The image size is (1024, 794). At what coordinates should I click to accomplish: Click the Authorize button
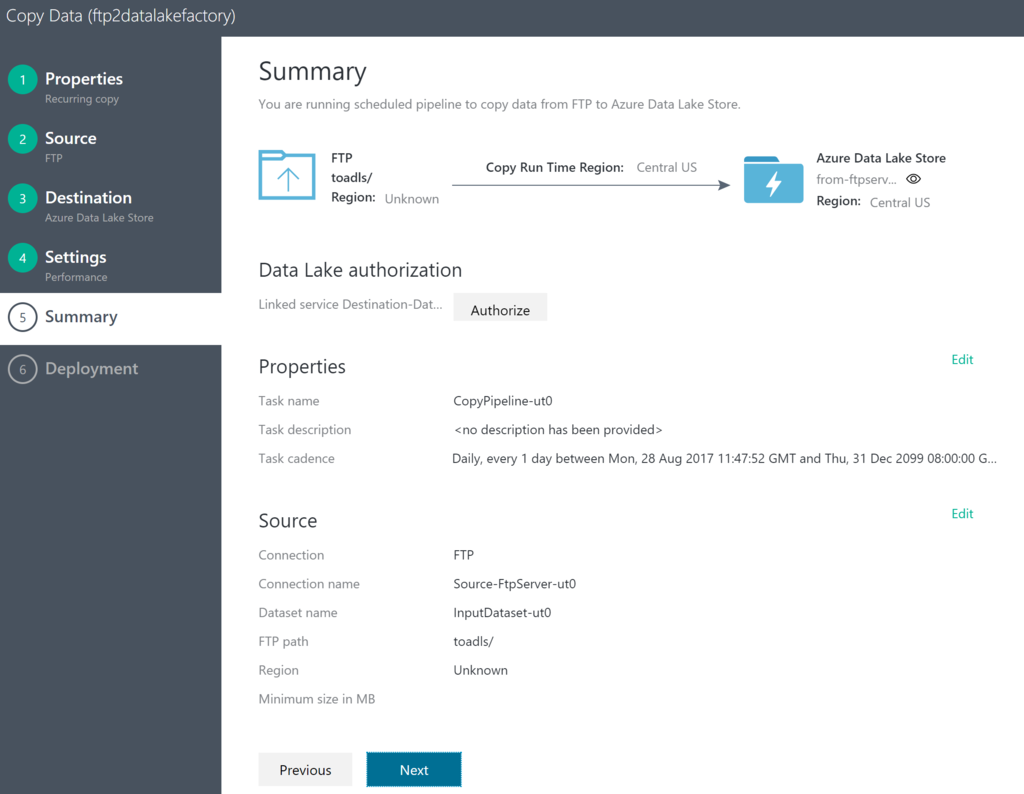click(x=500, y=310)
